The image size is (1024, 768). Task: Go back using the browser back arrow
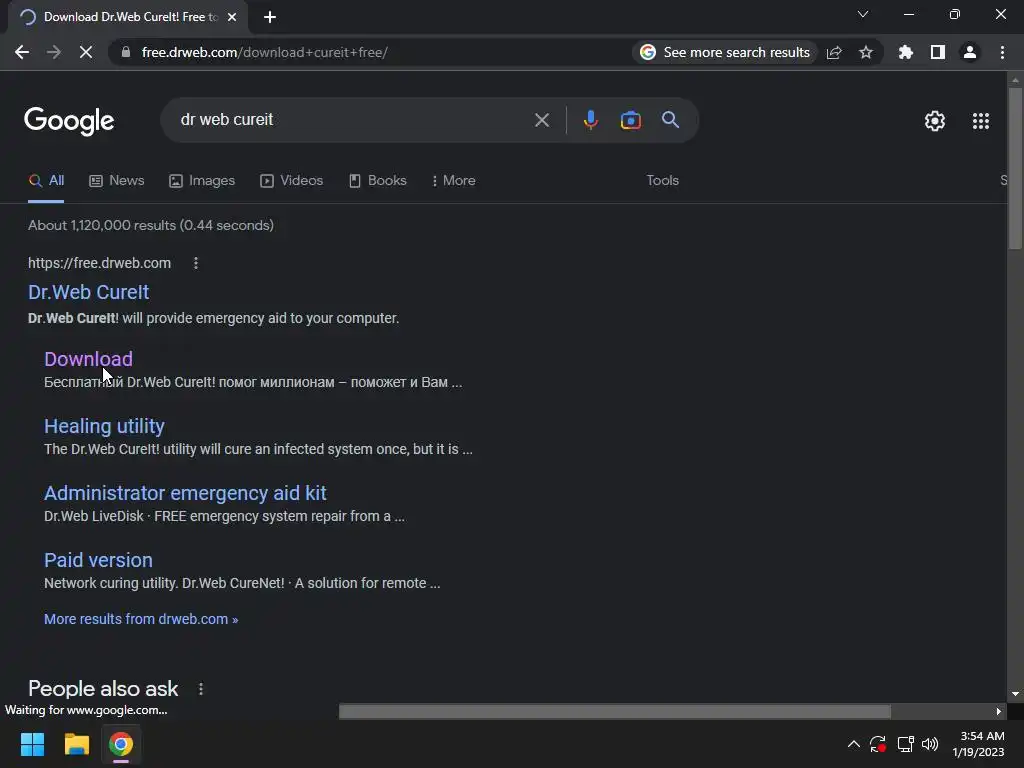point(22,52)
